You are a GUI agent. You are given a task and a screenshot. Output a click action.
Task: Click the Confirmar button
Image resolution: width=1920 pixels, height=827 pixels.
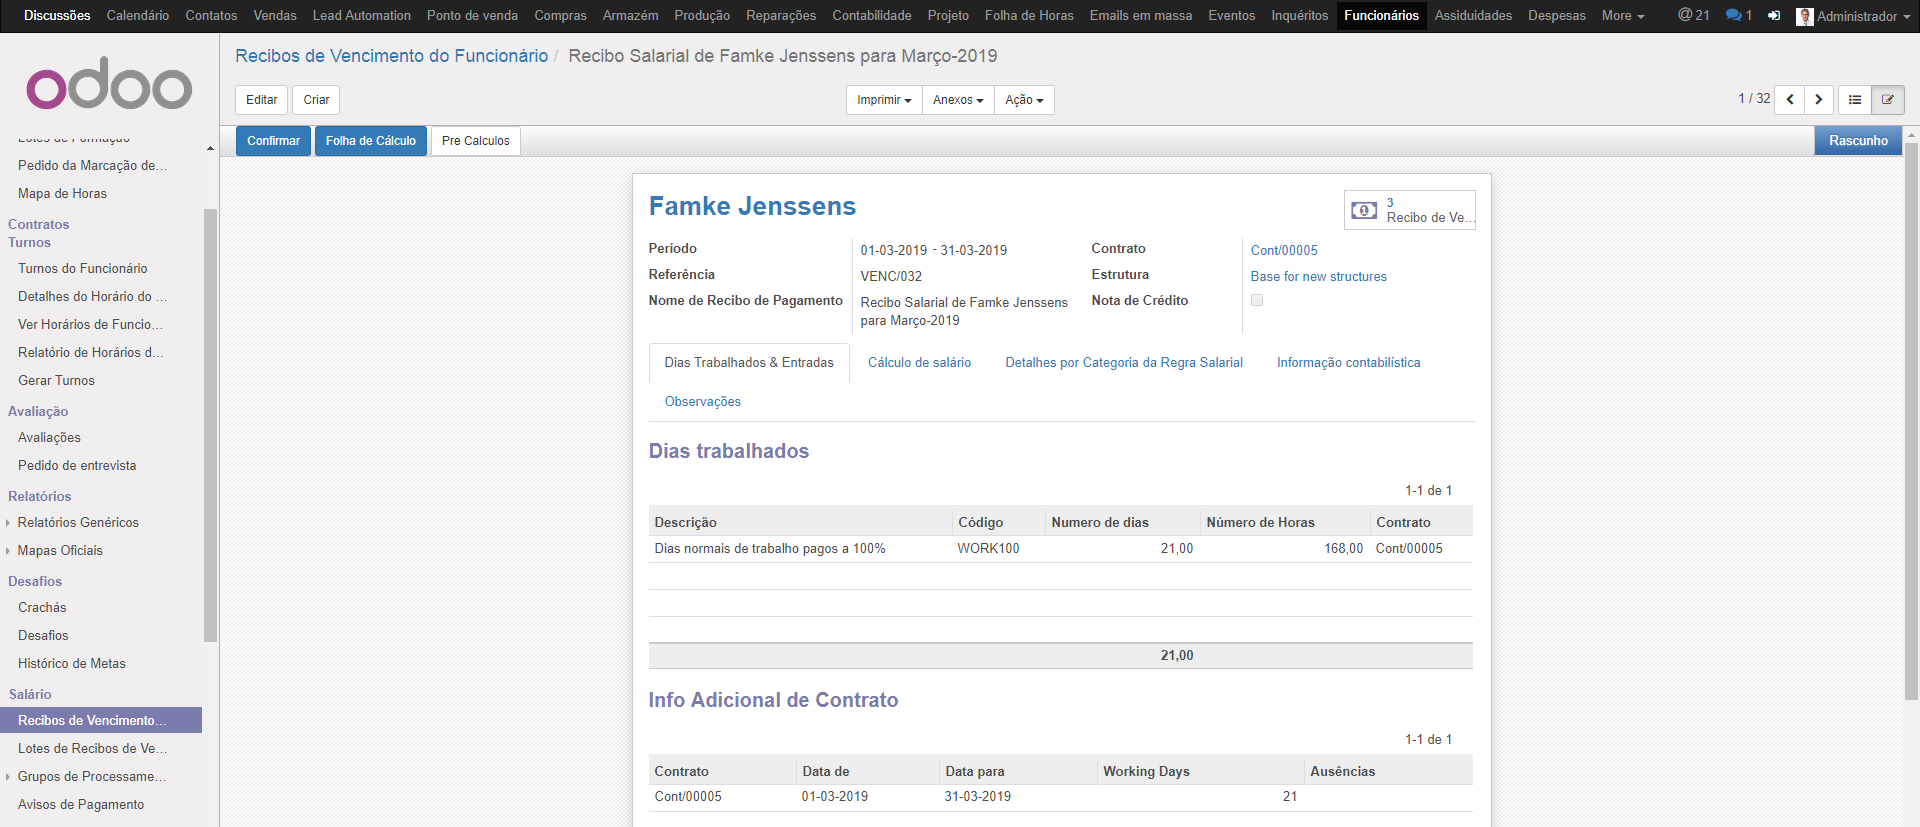pyautogui.click(x=273, y=141)
